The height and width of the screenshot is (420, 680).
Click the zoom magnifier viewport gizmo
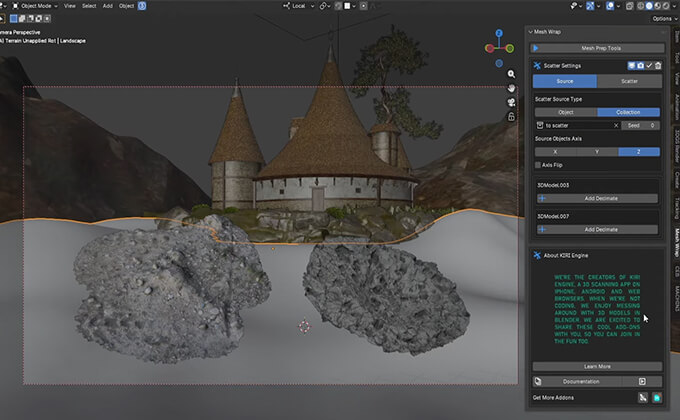[x=511, y=73]
